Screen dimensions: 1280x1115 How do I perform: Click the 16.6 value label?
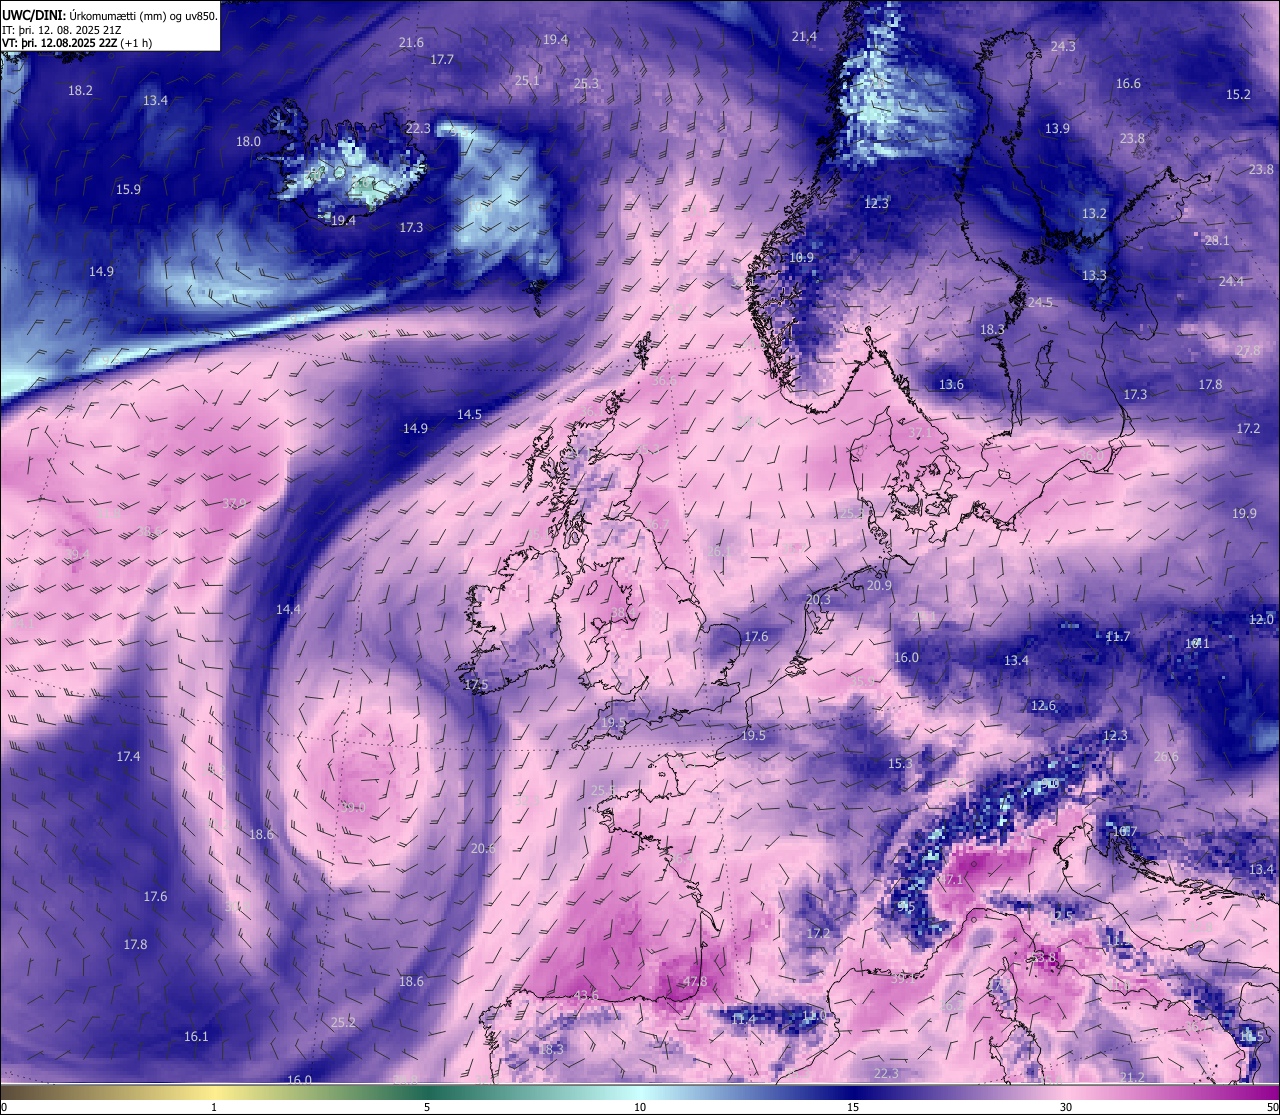pos(1128,84)
